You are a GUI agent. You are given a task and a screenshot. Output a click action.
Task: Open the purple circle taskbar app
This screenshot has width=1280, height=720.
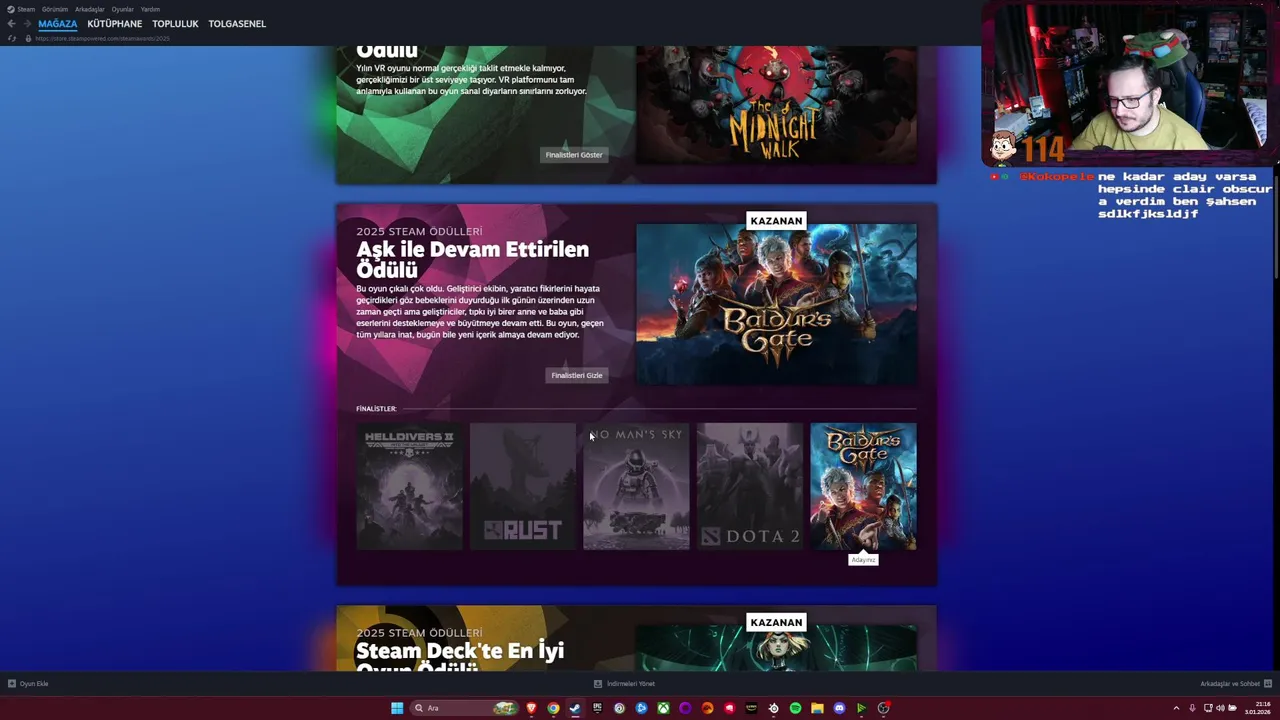(x=685, y=708)
